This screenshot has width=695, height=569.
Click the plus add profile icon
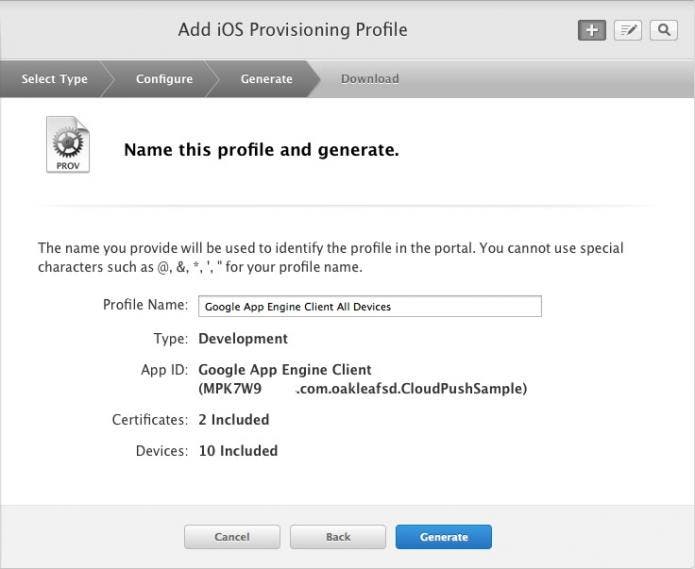[592, 30]
